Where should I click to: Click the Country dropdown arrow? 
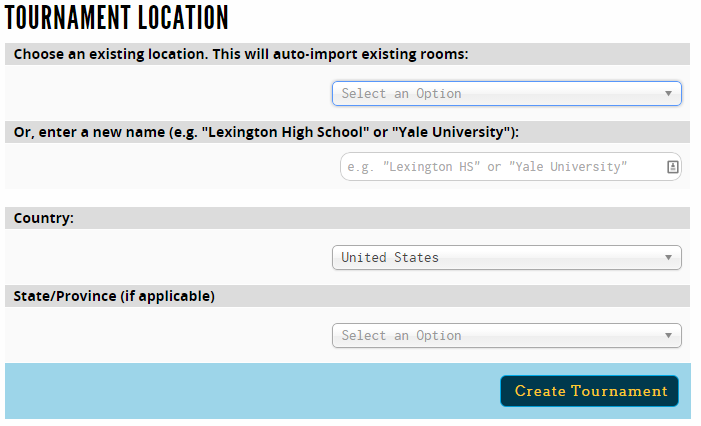[x=668, y=258]
